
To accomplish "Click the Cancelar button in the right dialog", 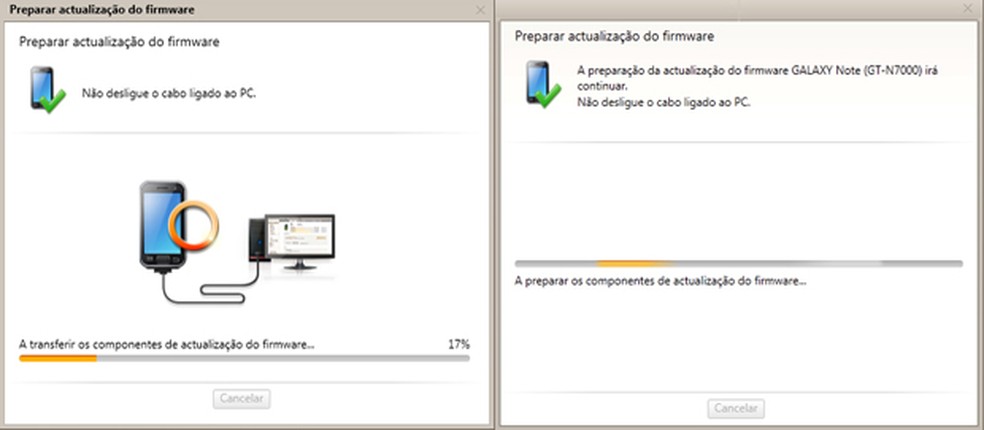I will tap(736, 409).
